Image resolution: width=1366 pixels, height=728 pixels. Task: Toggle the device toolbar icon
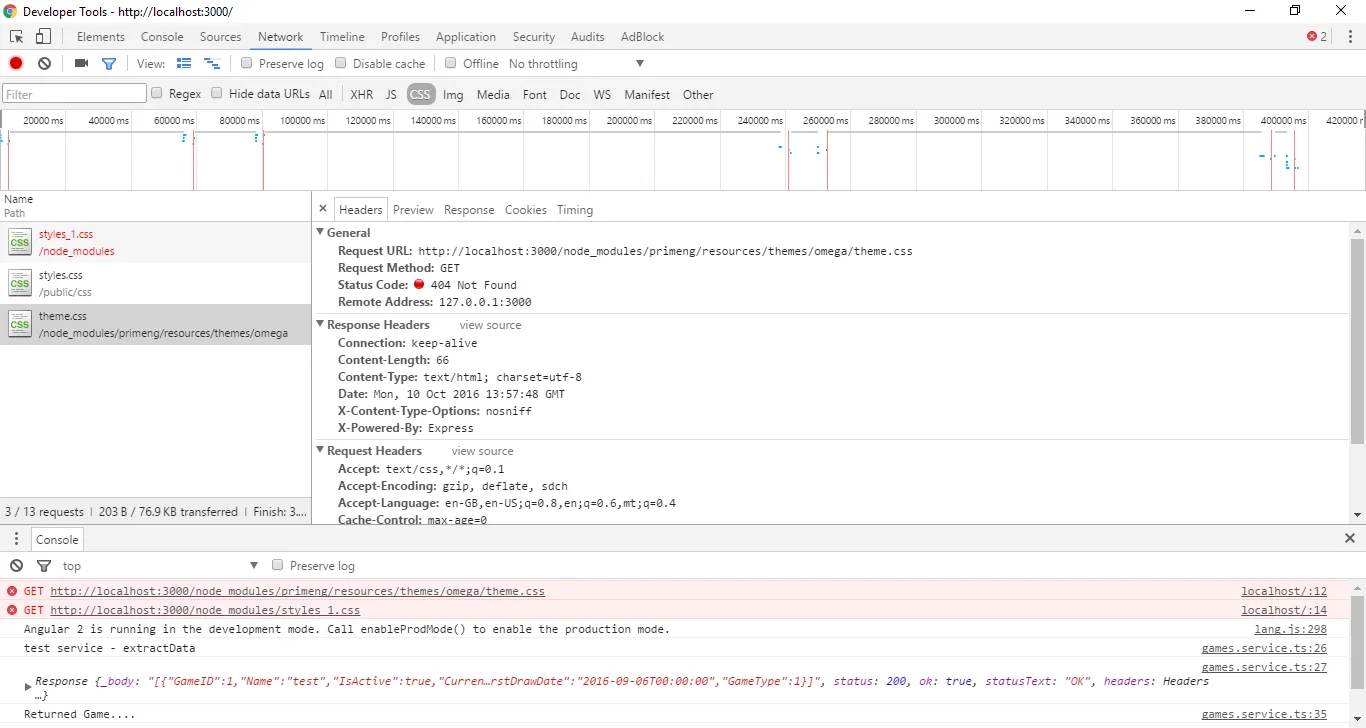click(x=43, y=37)
